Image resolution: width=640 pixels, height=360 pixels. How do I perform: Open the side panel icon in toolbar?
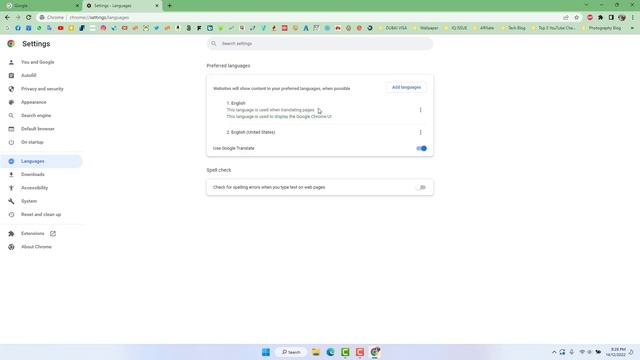click(x=611, y=18)
